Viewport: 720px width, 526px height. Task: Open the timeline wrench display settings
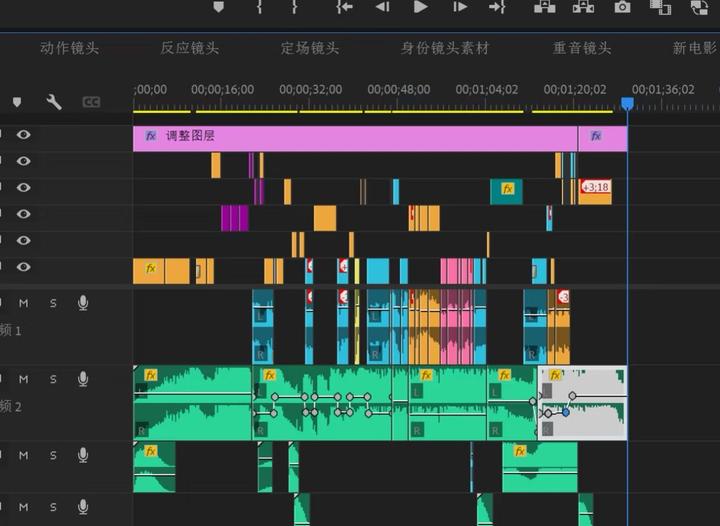coord(54,102)
